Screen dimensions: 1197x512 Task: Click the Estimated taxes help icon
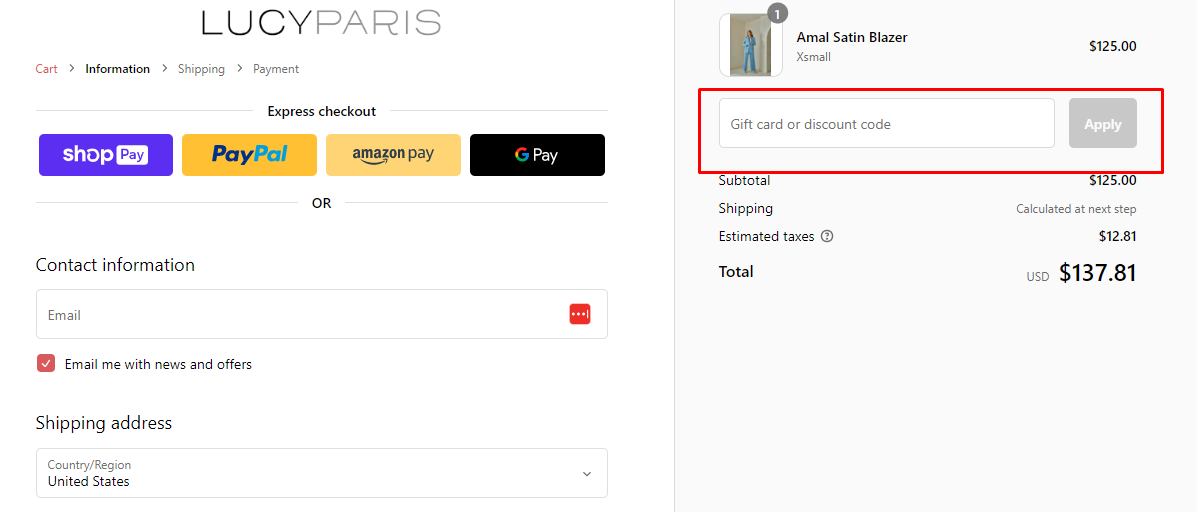pyautogui.click(x=827, y=237)
